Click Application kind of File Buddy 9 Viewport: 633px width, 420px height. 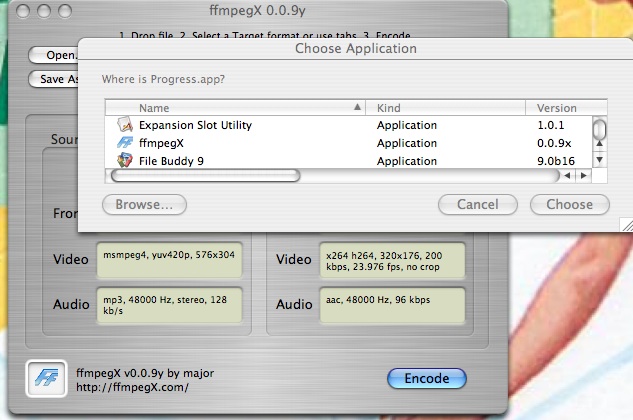pos(407,161)
